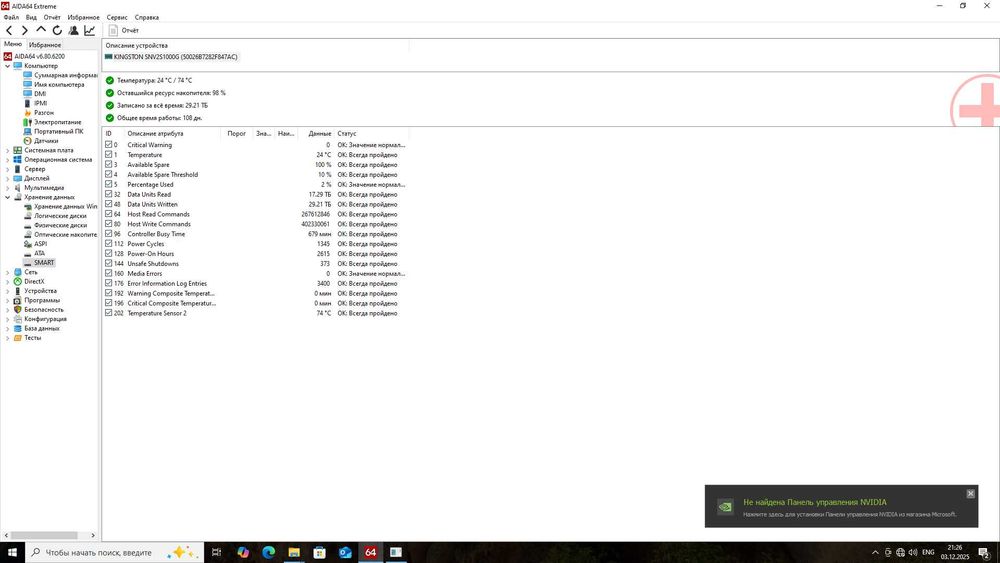
Task: Open the chart graph icon in the toolbar
Action: tap(90, 30)
